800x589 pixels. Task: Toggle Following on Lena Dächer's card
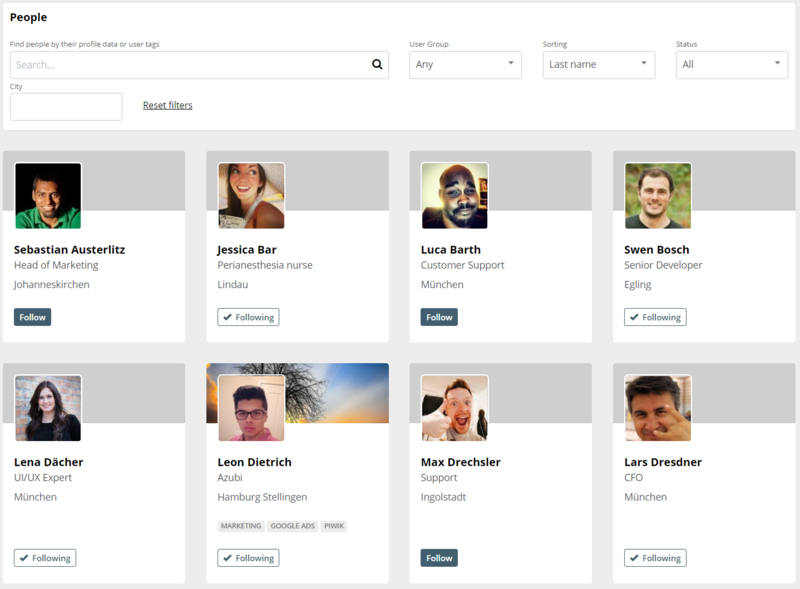click(x=45, y=558)
